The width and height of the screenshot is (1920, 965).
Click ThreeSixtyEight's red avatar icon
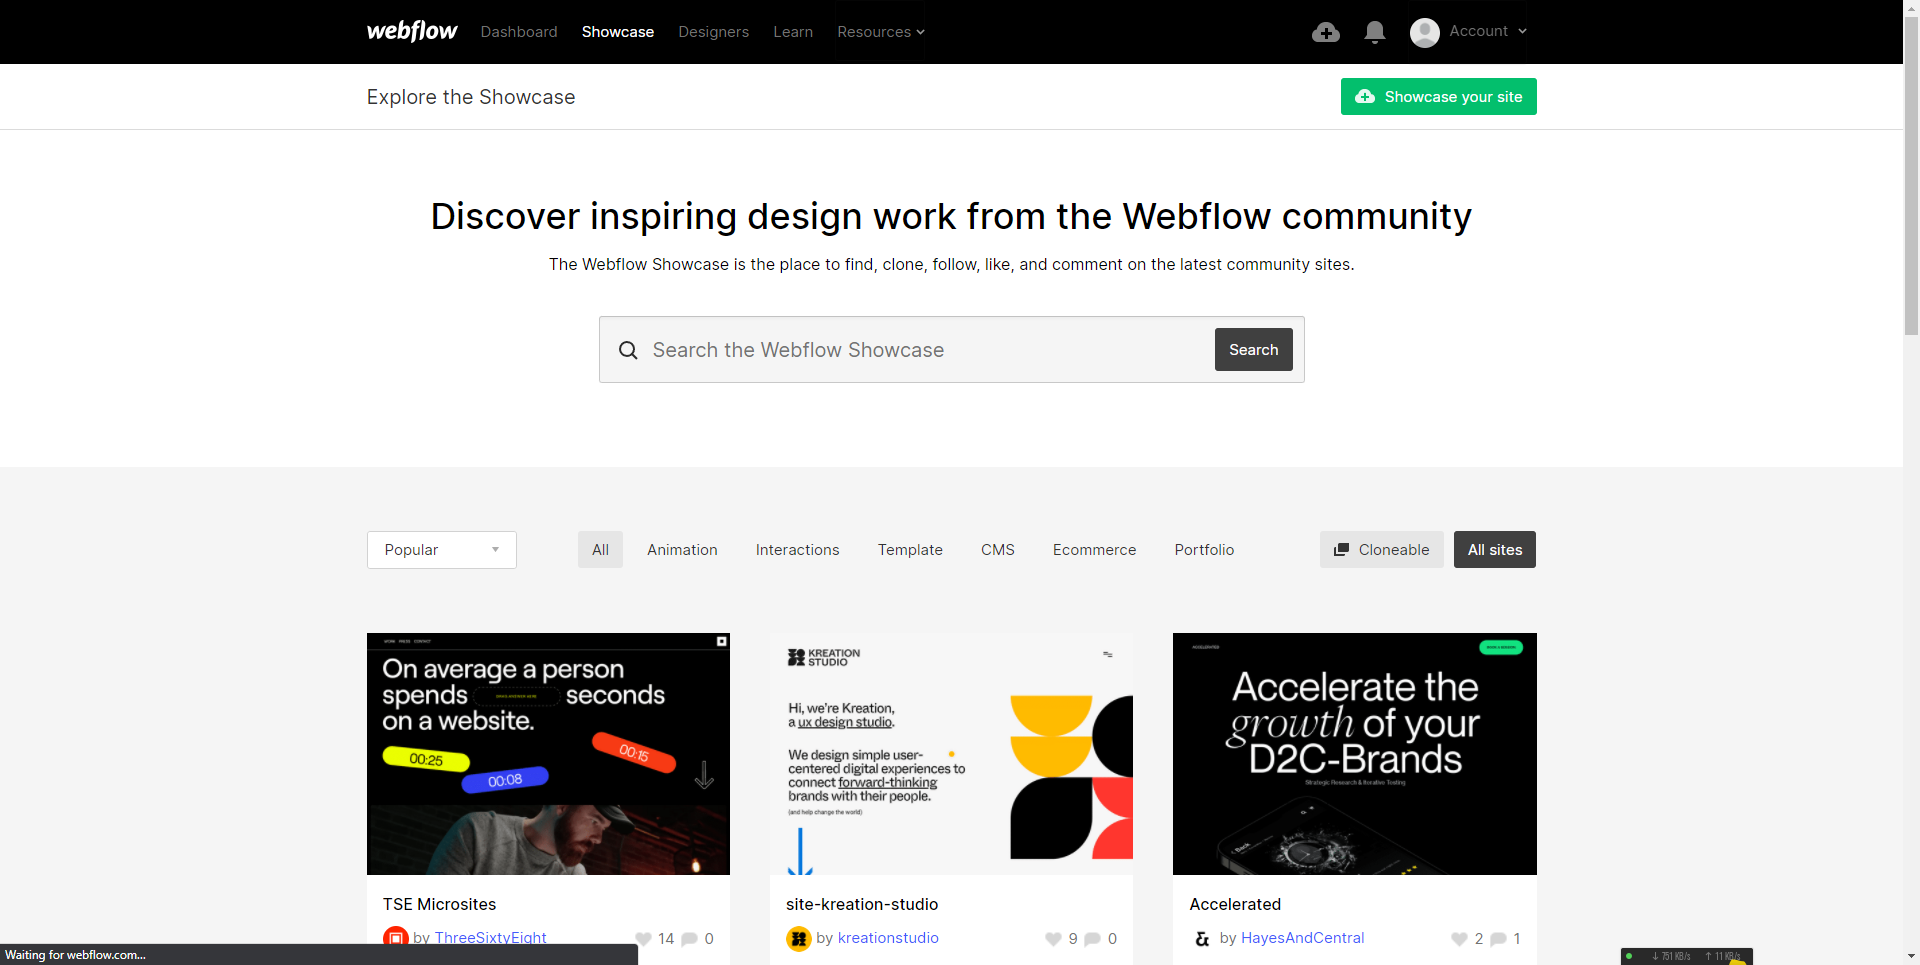pos(396,938)
